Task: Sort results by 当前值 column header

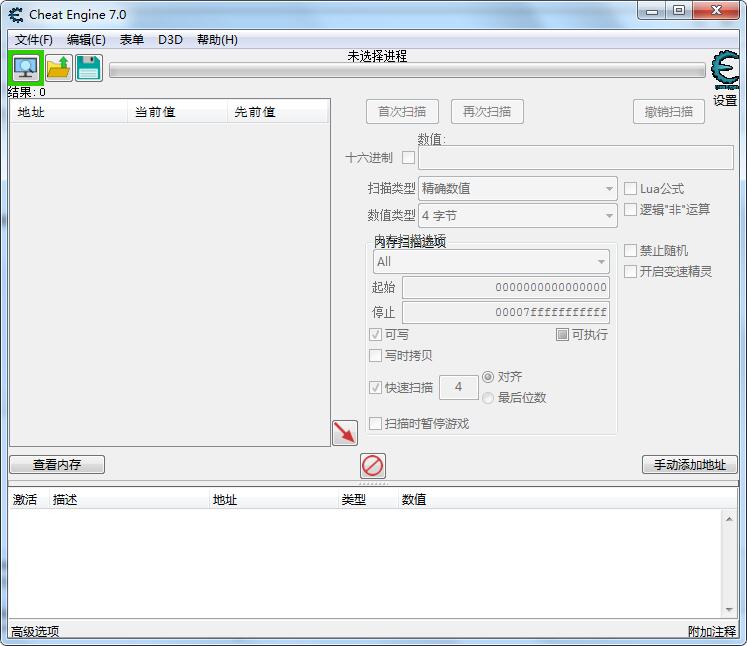Action: pos(177,112)
